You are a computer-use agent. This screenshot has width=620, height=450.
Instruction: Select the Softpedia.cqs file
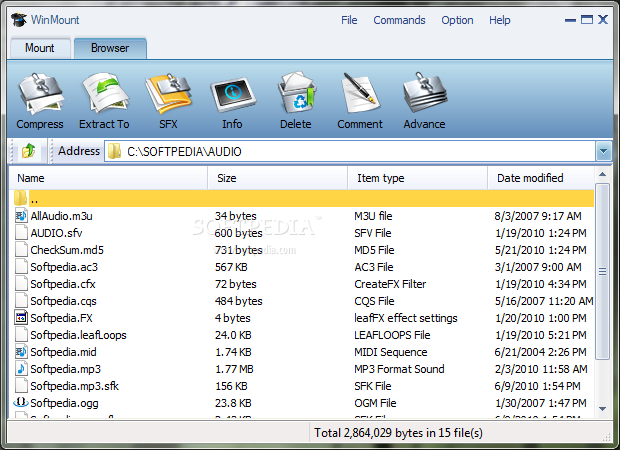point(63,301)
